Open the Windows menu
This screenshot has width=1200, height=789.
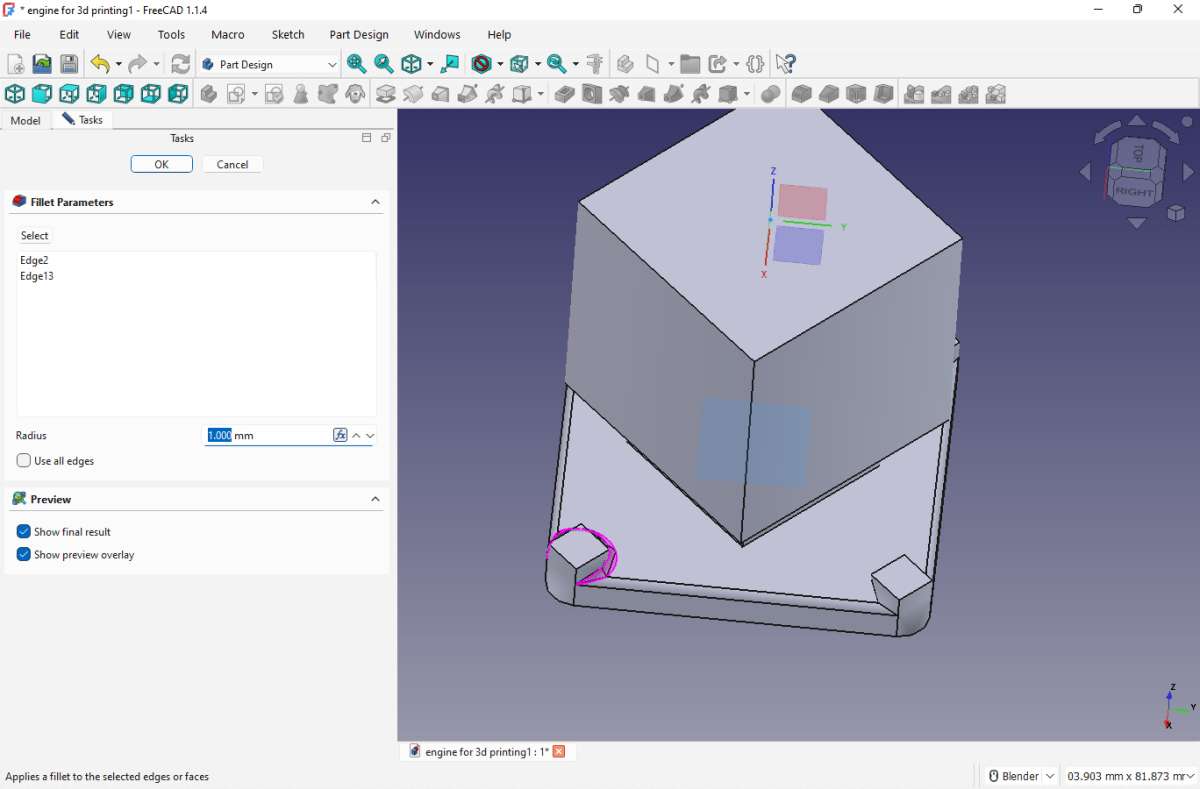click(x=437, y=34)
